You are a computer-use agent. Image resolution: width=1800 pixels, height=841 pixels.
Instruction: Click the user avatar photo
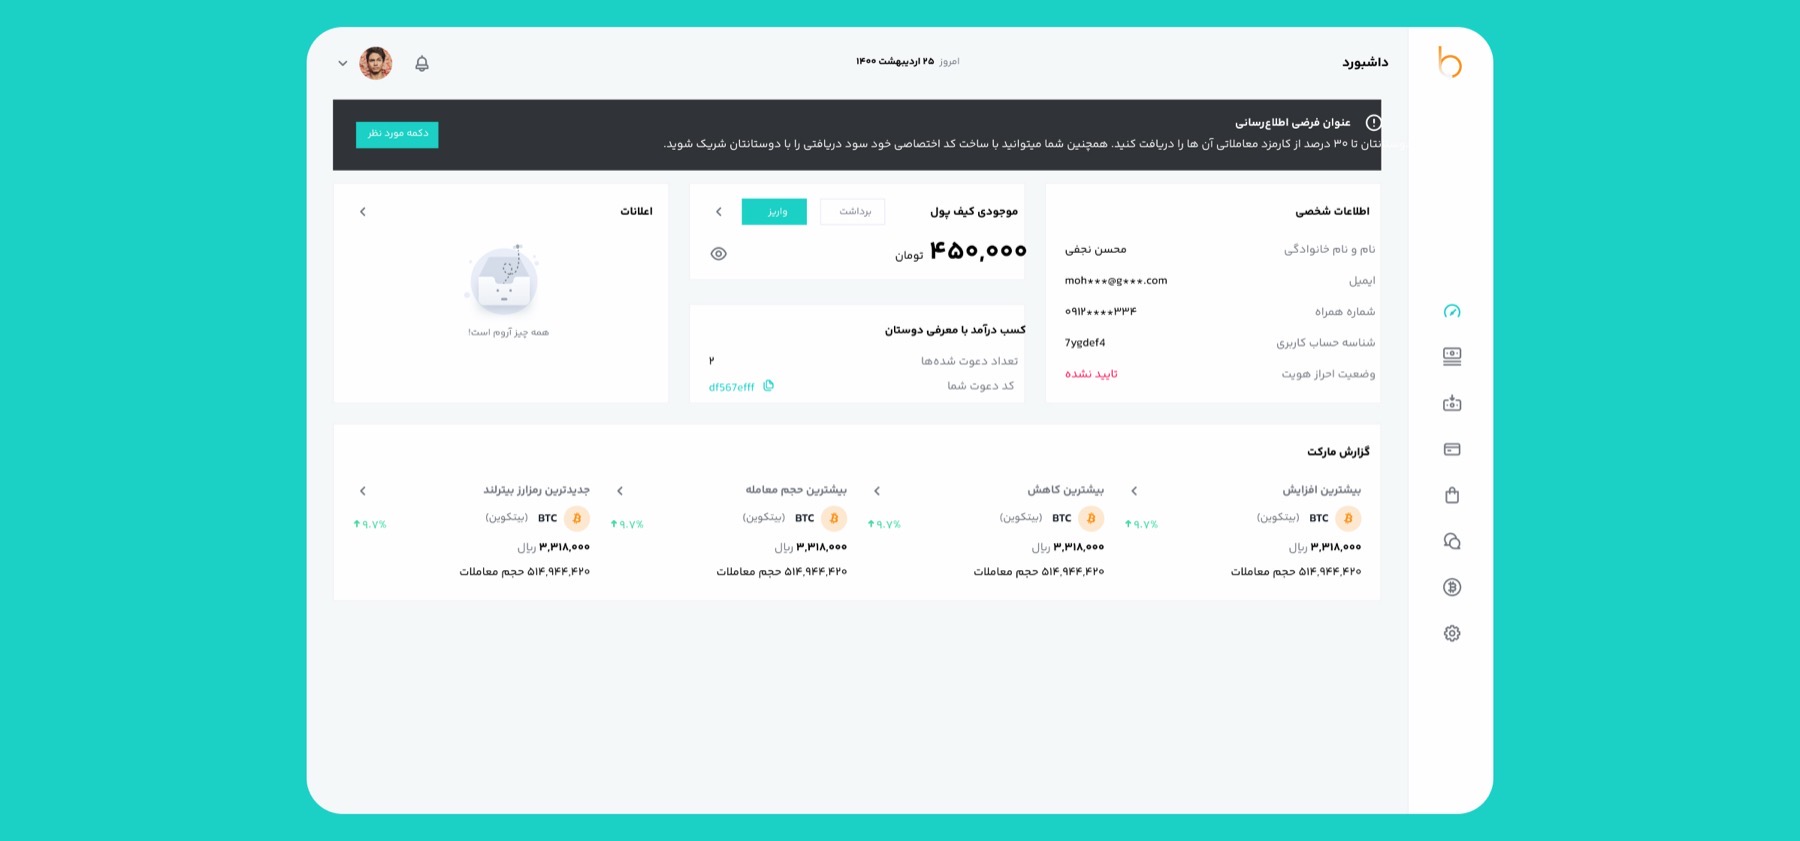[x=376, y=63]
